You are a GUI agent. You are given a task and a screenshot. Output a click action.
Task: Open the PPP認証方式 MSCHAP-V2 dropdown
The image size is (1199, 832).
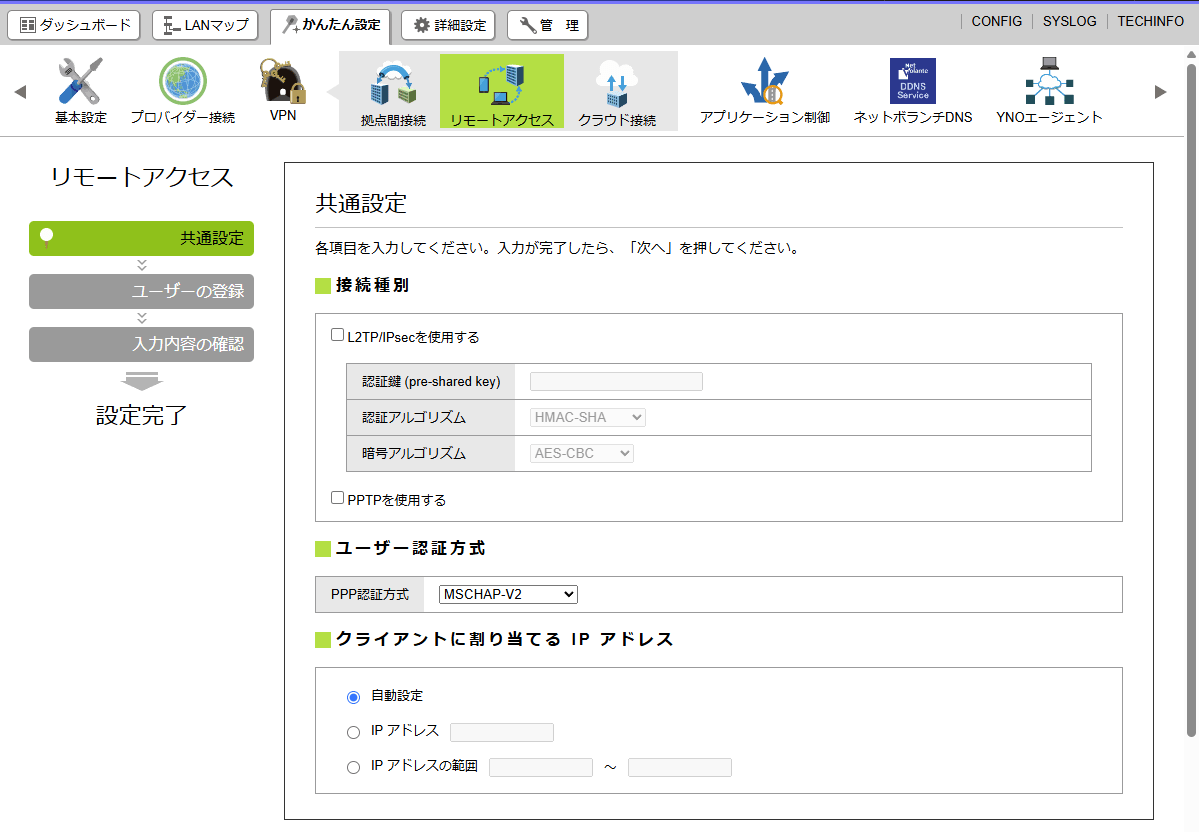[508, 594]
